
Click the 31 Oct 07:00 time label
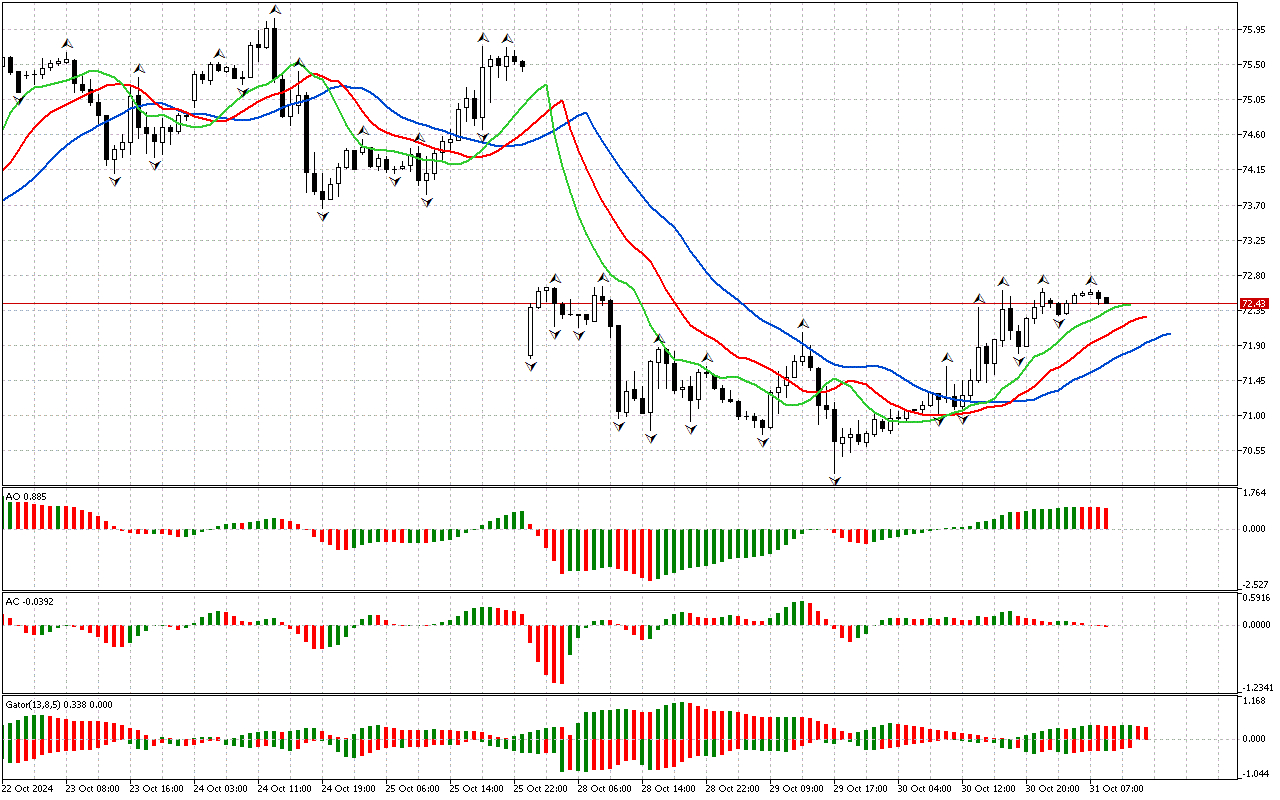point(1116,789)
